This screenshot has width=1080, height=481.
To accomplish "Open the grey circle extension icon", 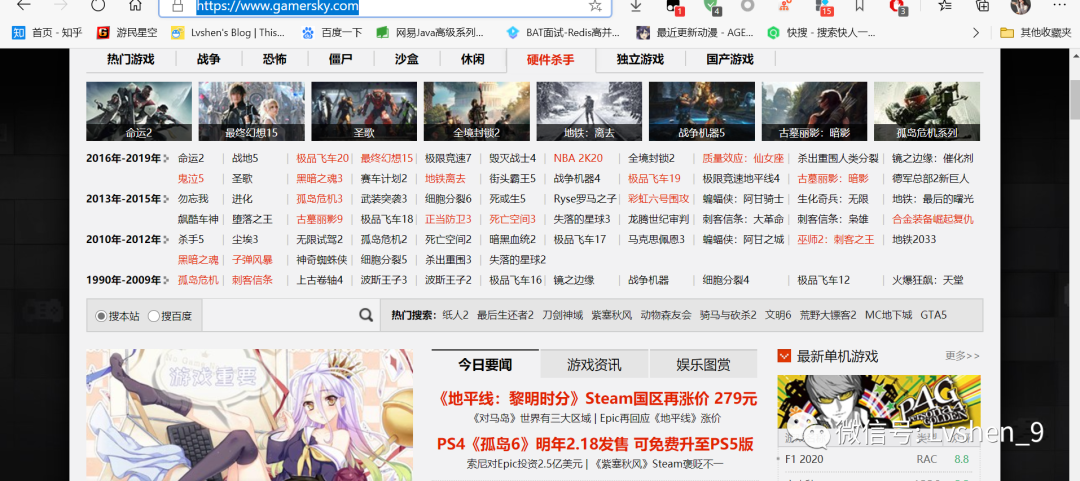I will pos(747,6).
